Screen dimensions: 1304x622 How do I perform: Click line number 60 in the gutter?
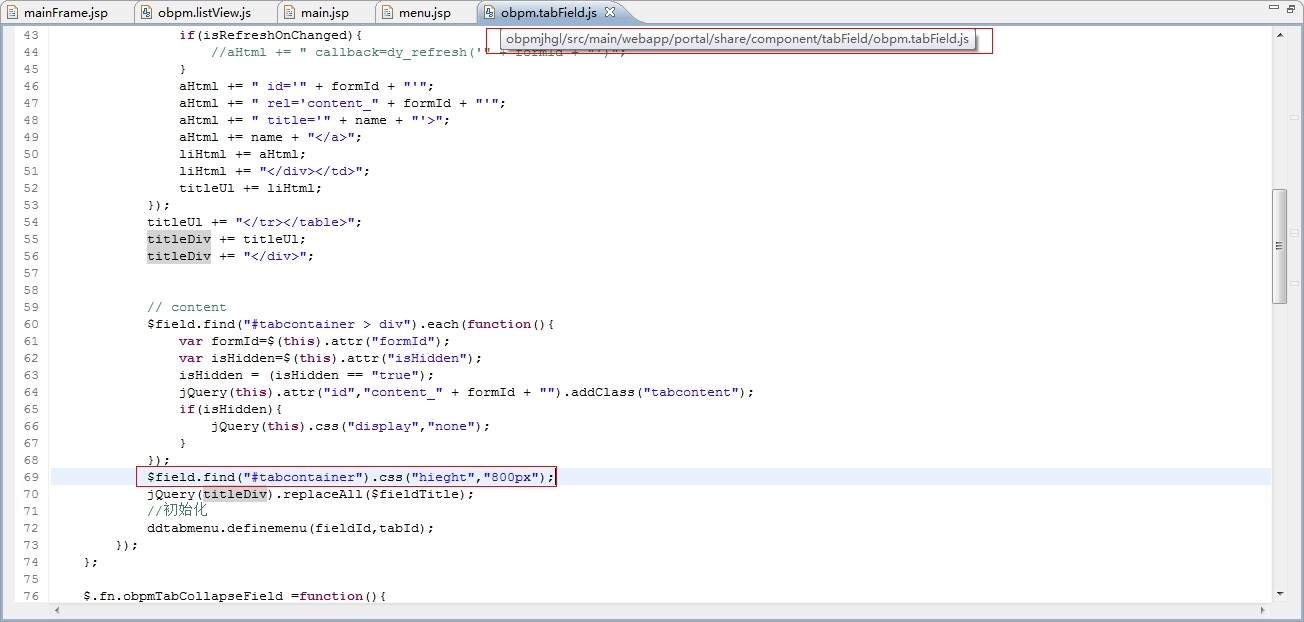point(30,324)
